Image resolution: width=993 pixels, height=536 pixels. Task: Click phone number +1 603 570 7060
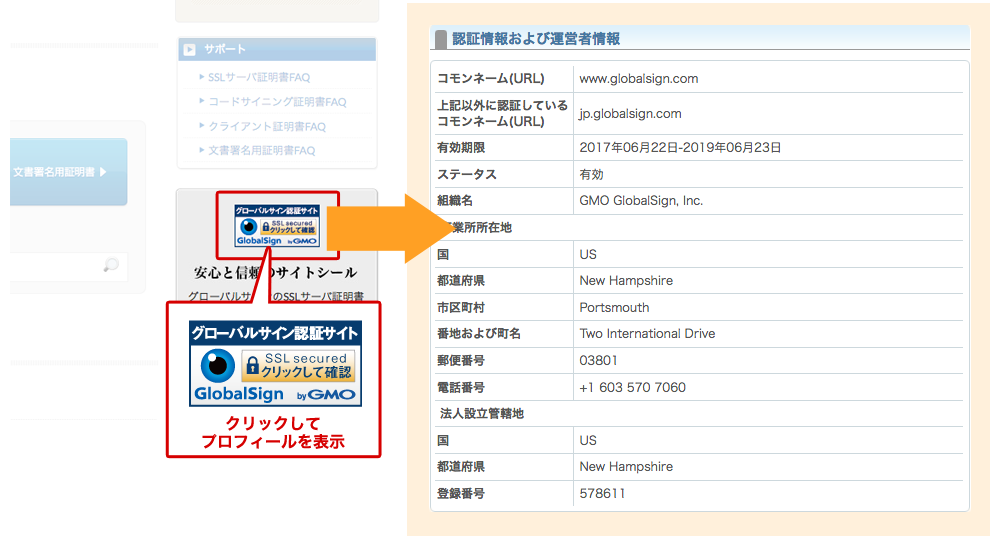[x=632, y=387]
